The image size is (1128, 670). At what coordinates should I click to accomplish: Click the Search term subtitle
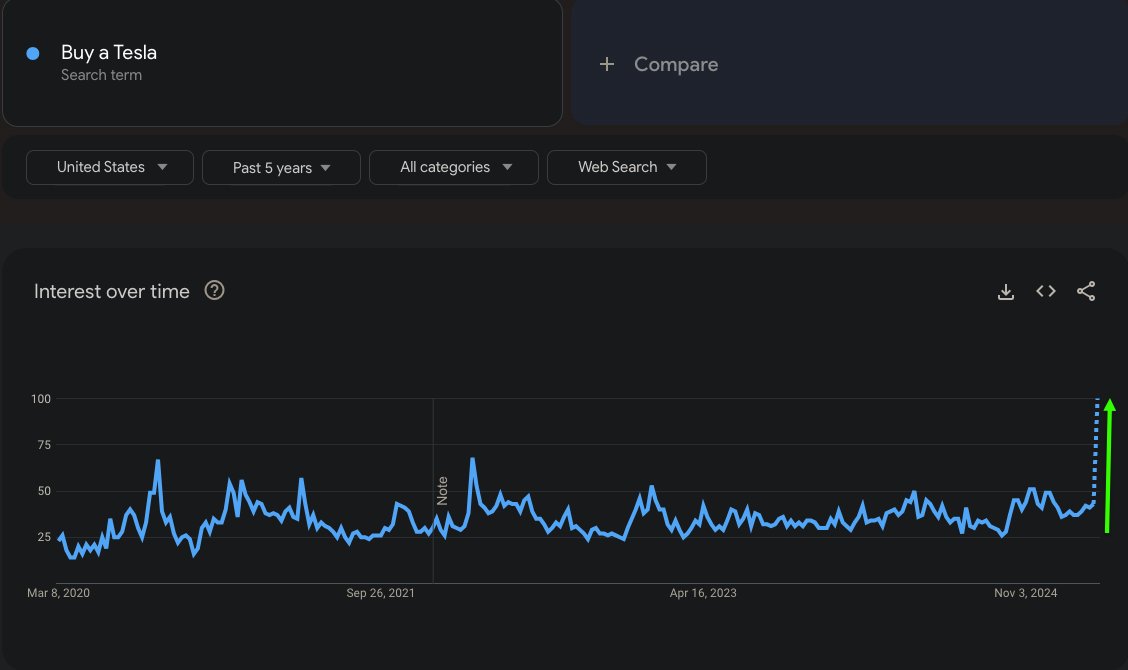point(101,75)
